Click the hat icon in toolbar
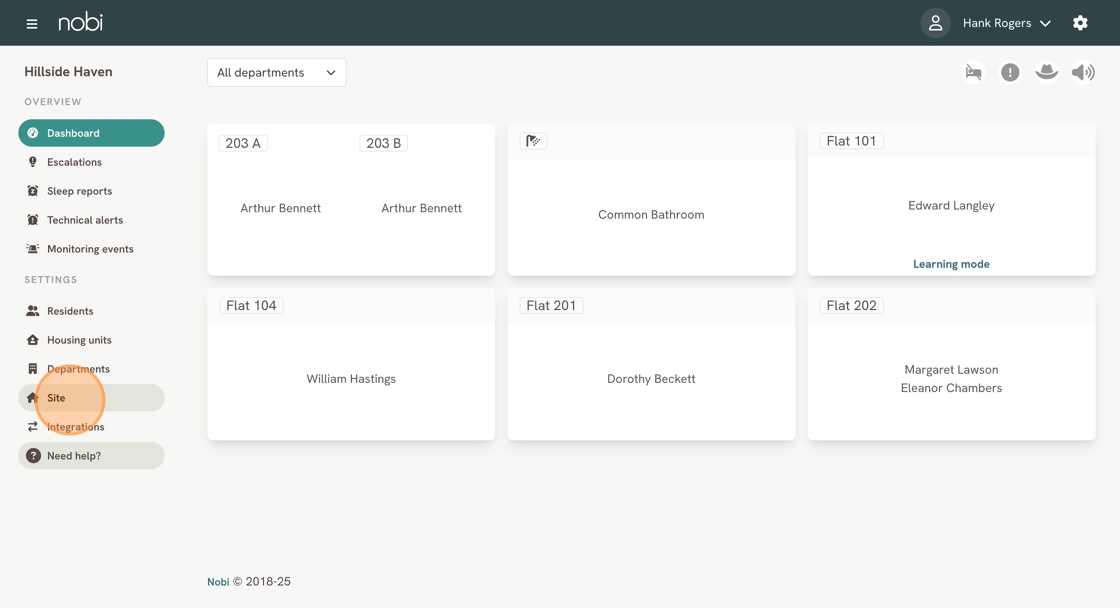The height and width of the screenshot is (608, 1120). tap(1046, 72)
